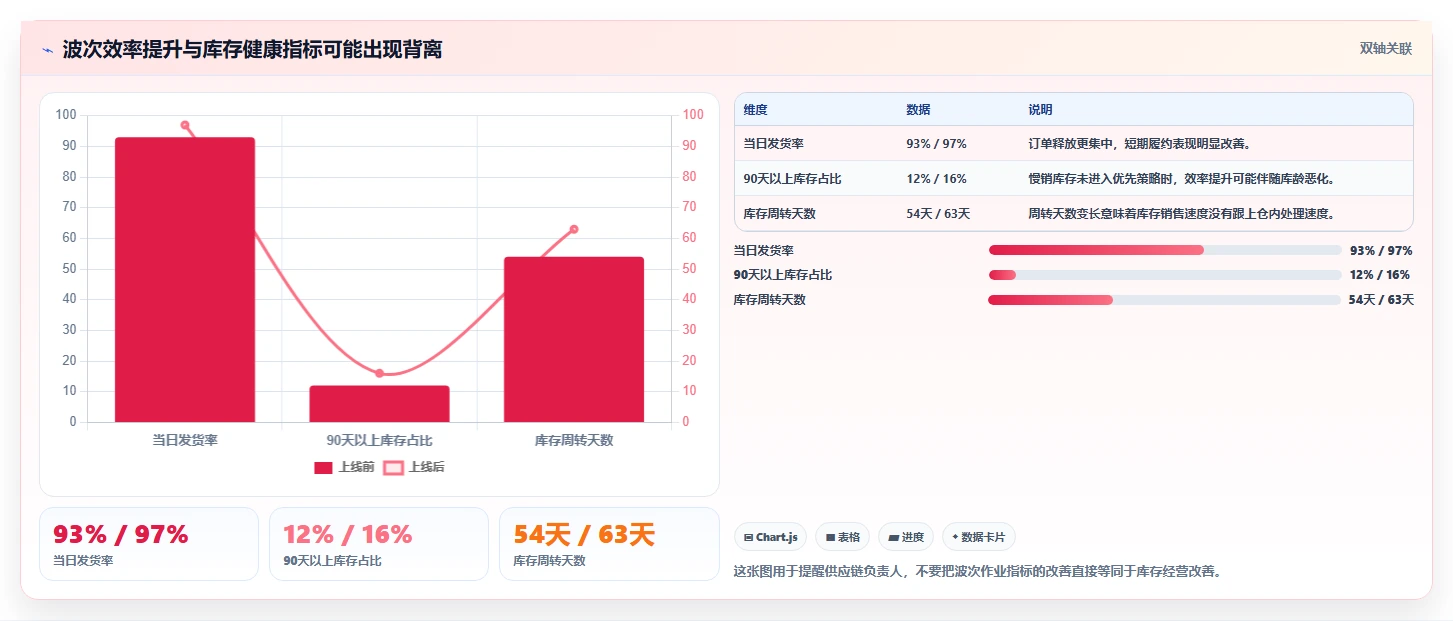Click the 93% / 97% value beside progress bar
This screenshot has width=1453, height=621.
pos(1381,251)
